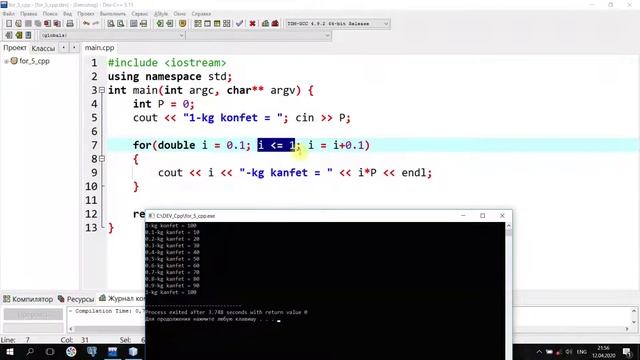Click left arrow of side panel tabs
Viewport: 640px width, 360px height.
pyautogui.click(x=64, y=48)
